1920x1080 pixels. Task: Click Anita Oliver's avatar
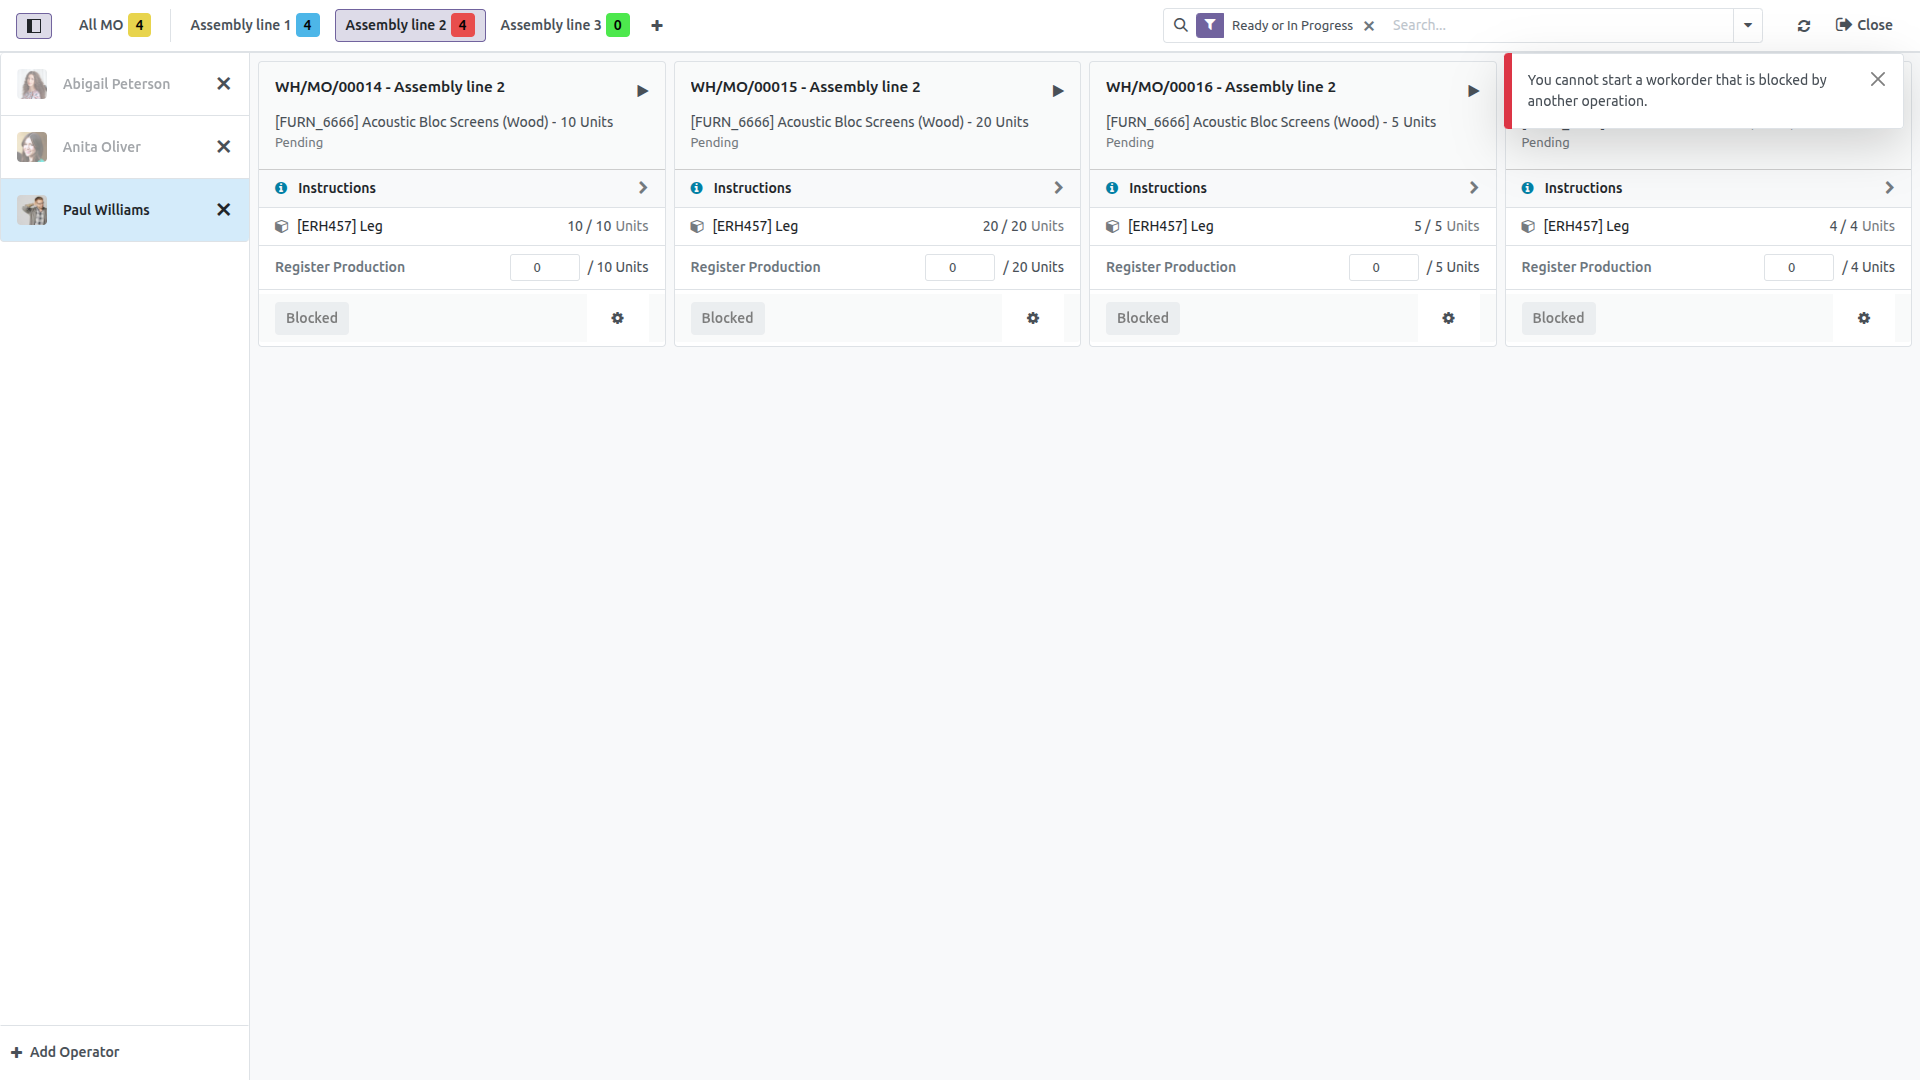click(32, 147)
